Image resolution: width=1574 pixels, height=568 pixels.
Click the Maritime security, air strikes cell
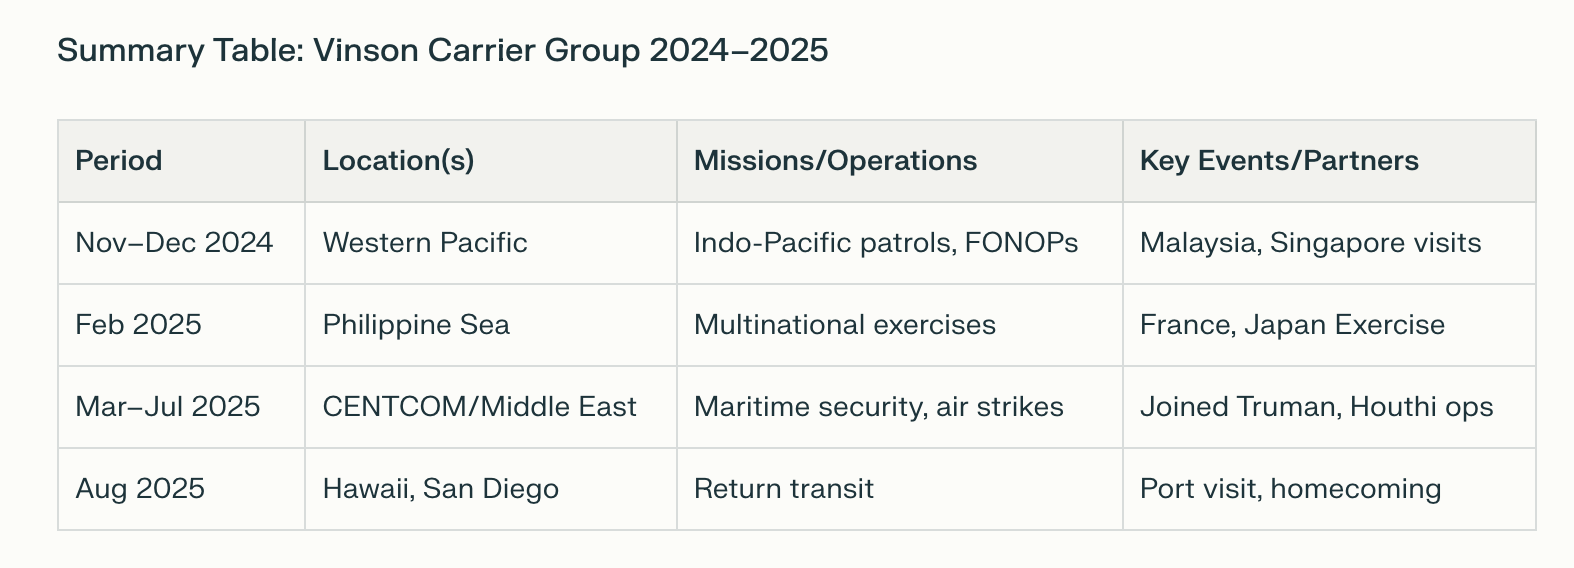900,407
